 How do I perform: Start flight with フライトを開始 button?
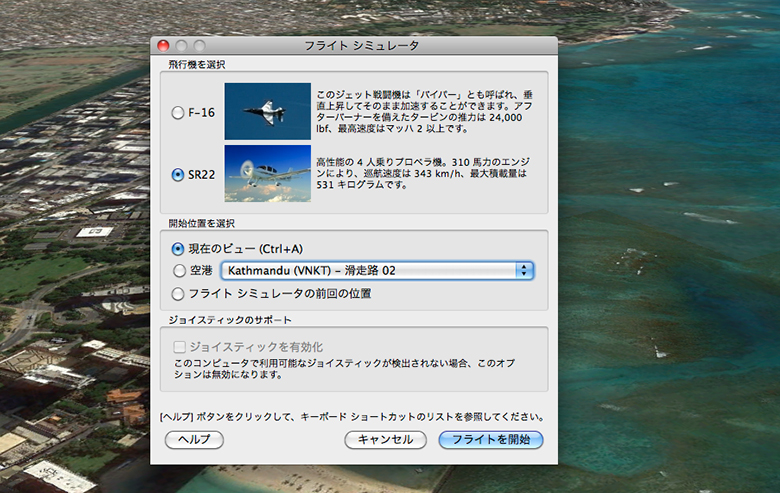[490, 439]
